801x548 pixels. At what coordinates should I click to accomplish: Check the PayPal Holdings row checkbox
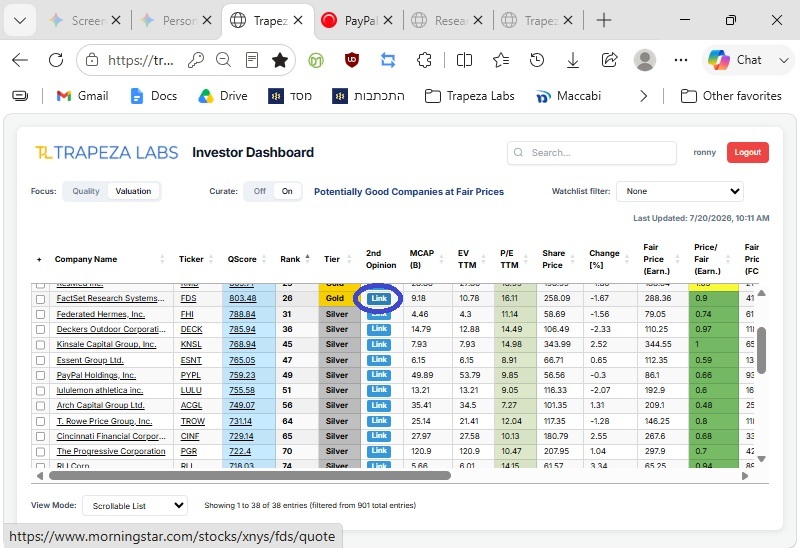click(40, 375)
